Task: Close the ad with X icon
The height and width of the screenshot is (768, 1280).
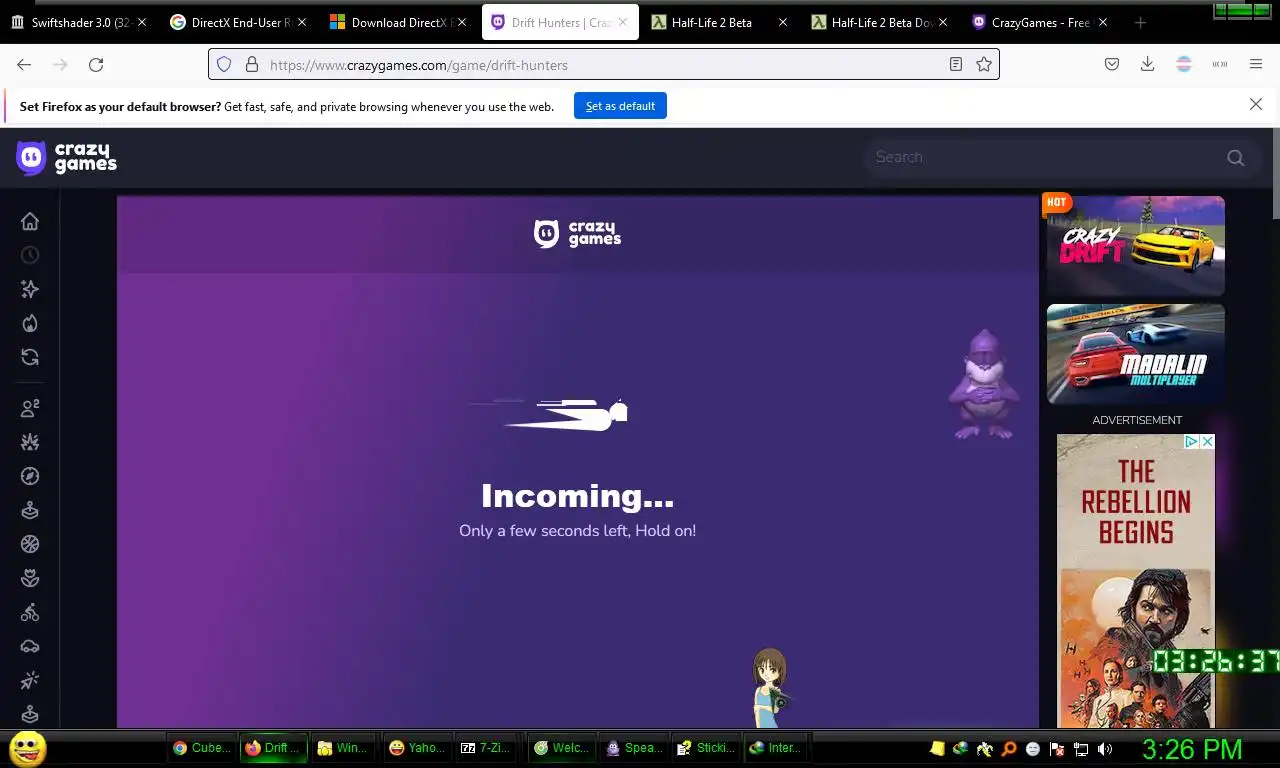Action: (x=1207, y=441)
